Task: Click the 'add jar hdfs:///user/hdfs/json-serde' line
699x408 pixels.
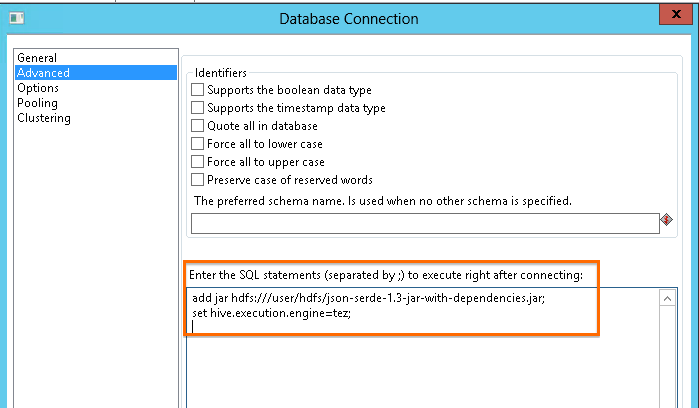Action: pos(368,298)
